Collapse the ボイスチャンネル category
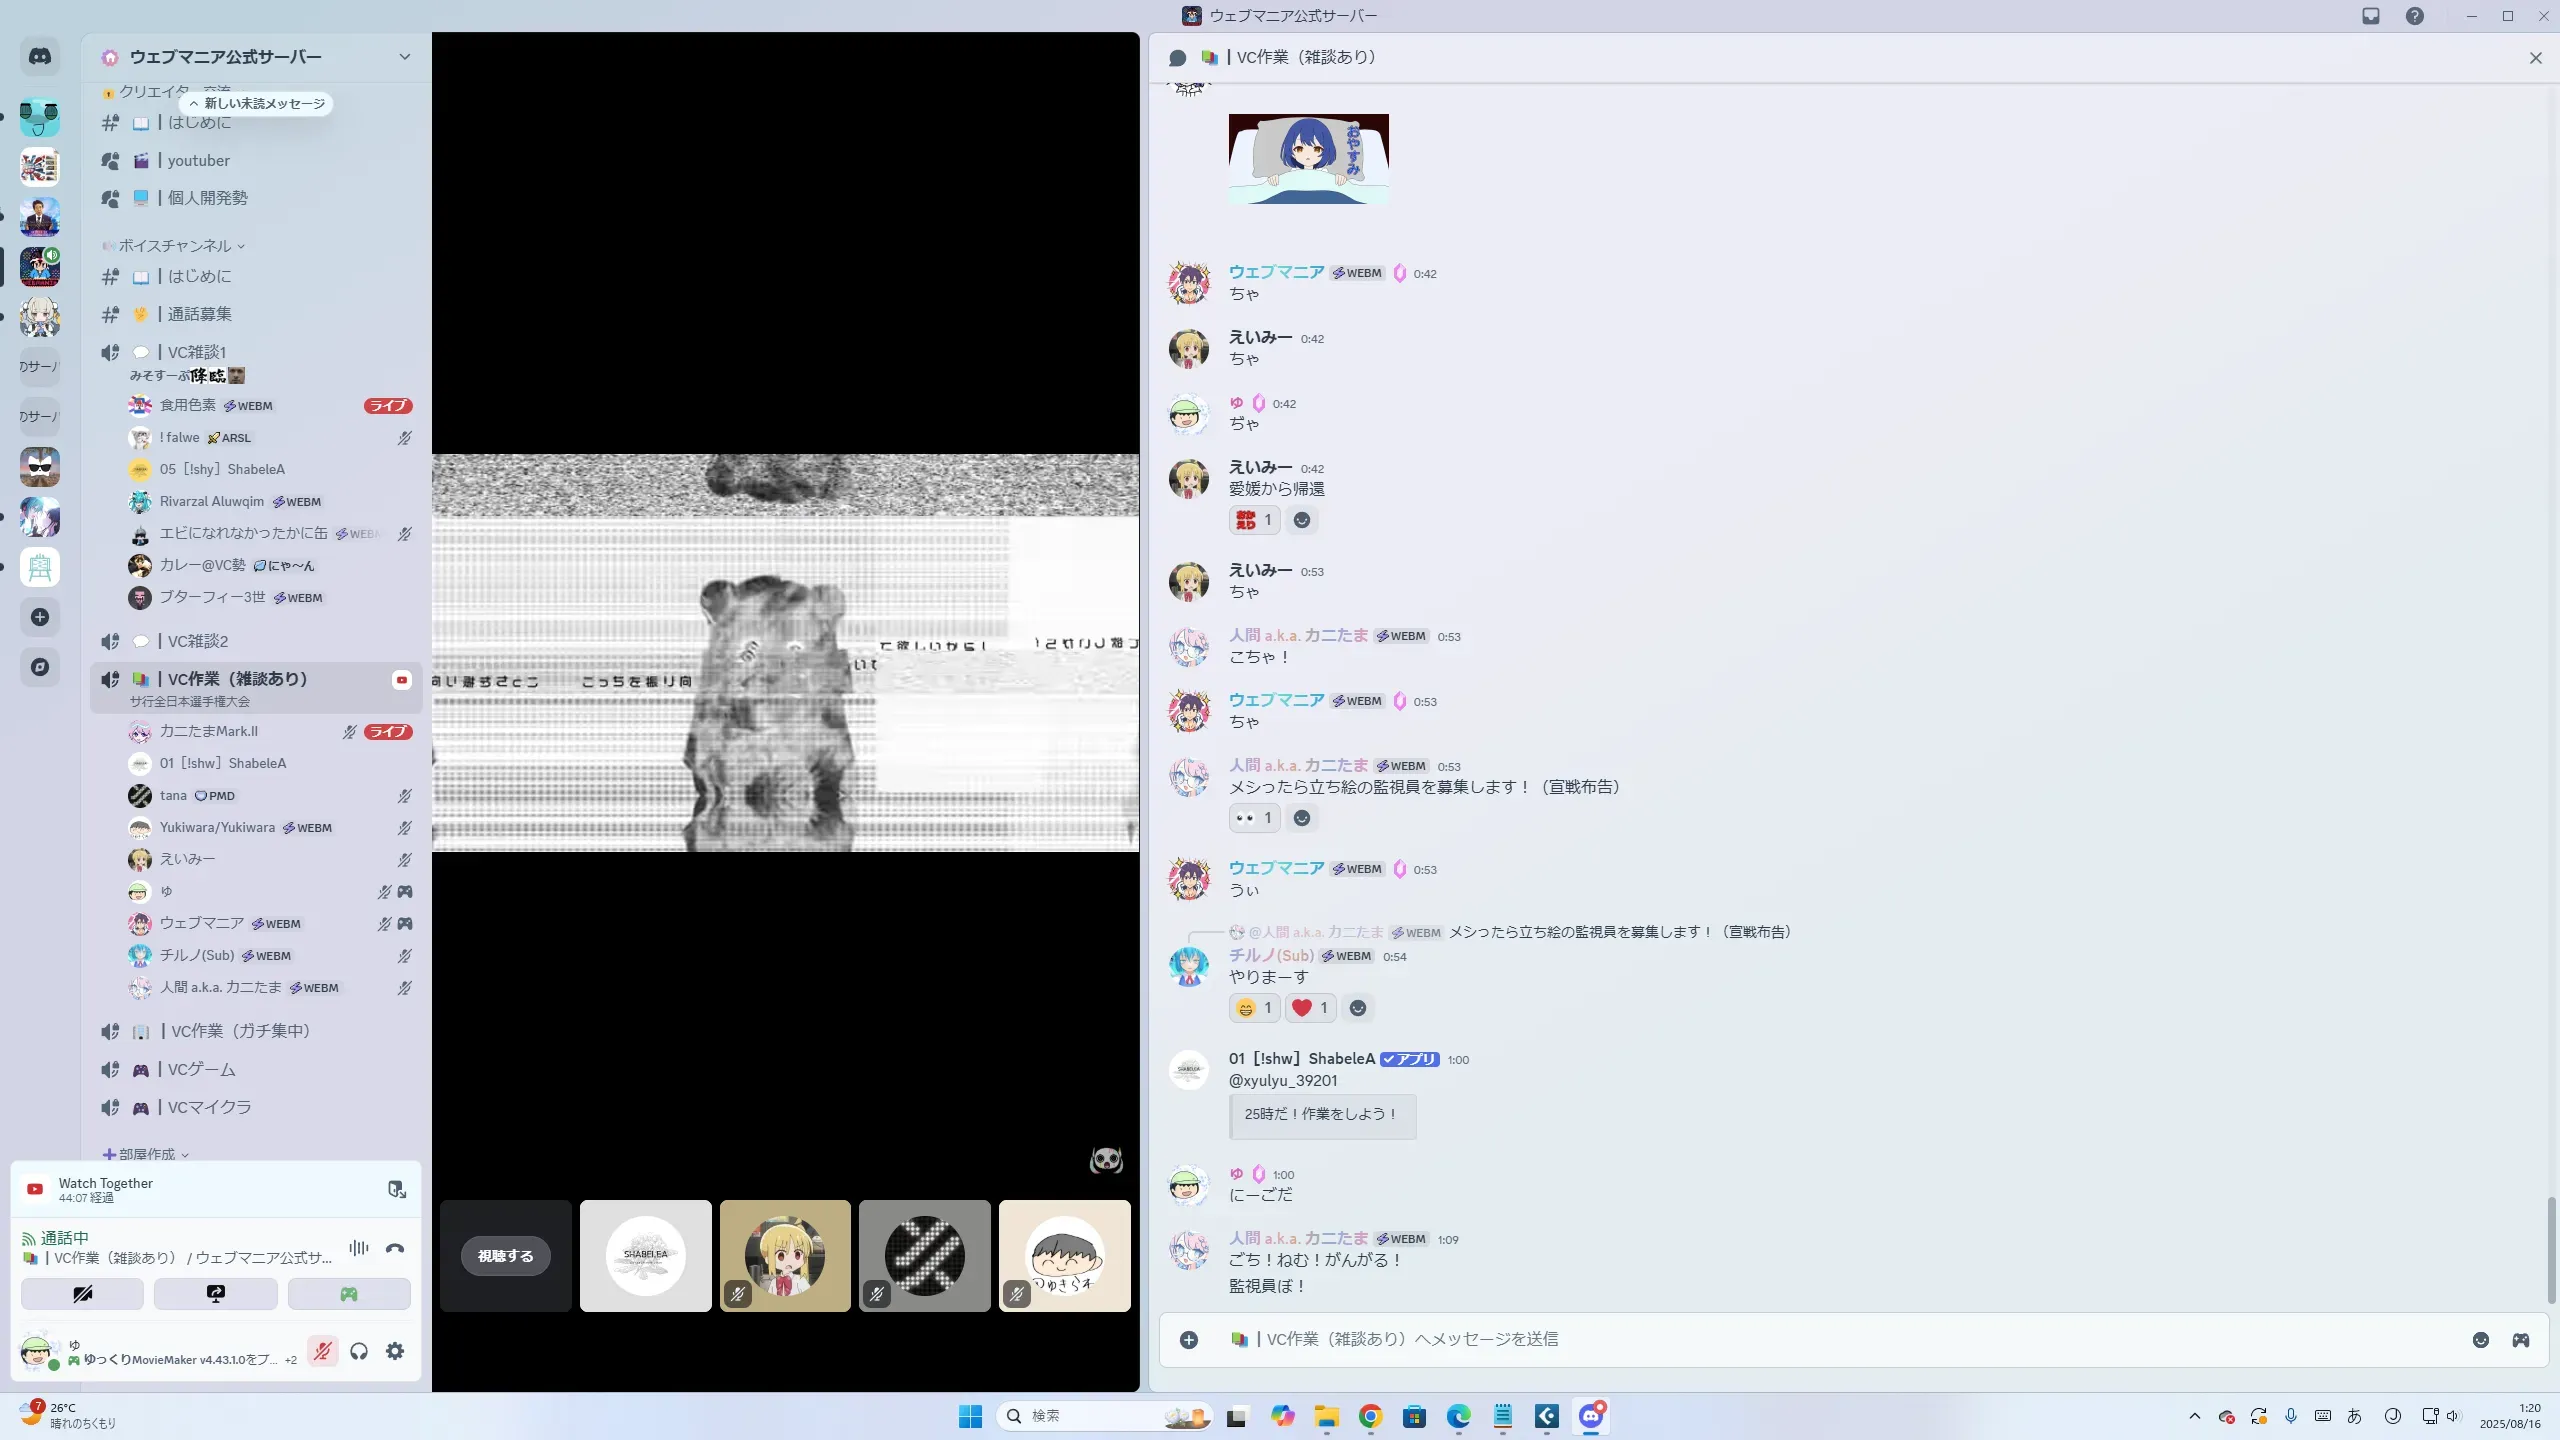 click(x=174, y=246)
